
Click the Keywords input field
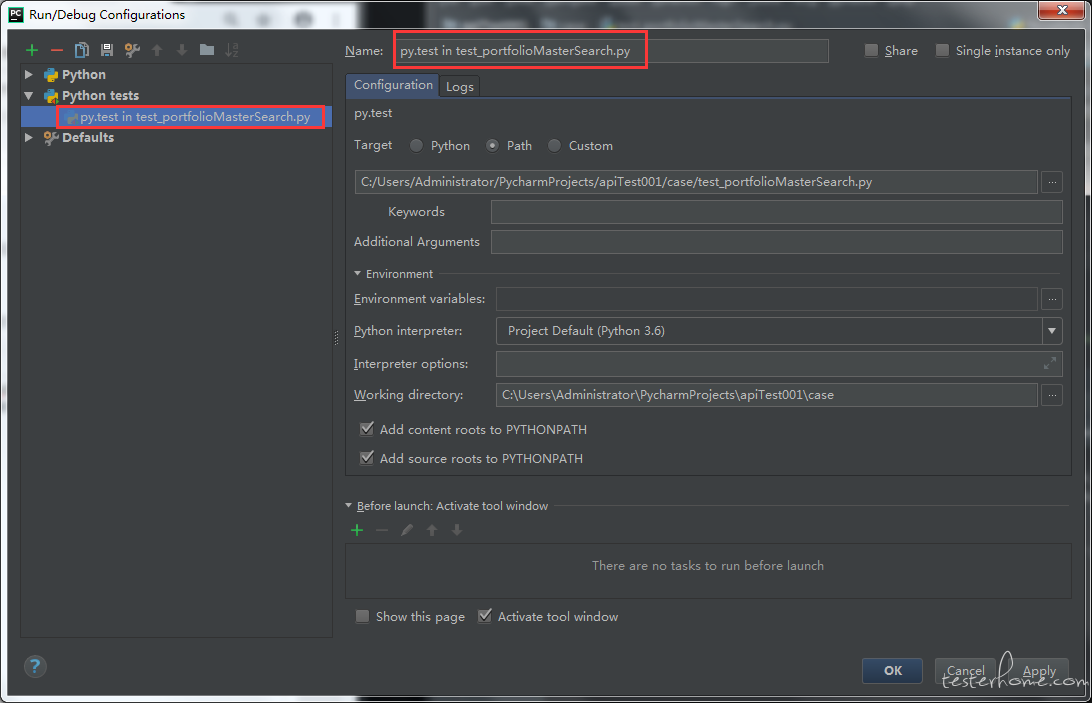[x=777, y=212]
